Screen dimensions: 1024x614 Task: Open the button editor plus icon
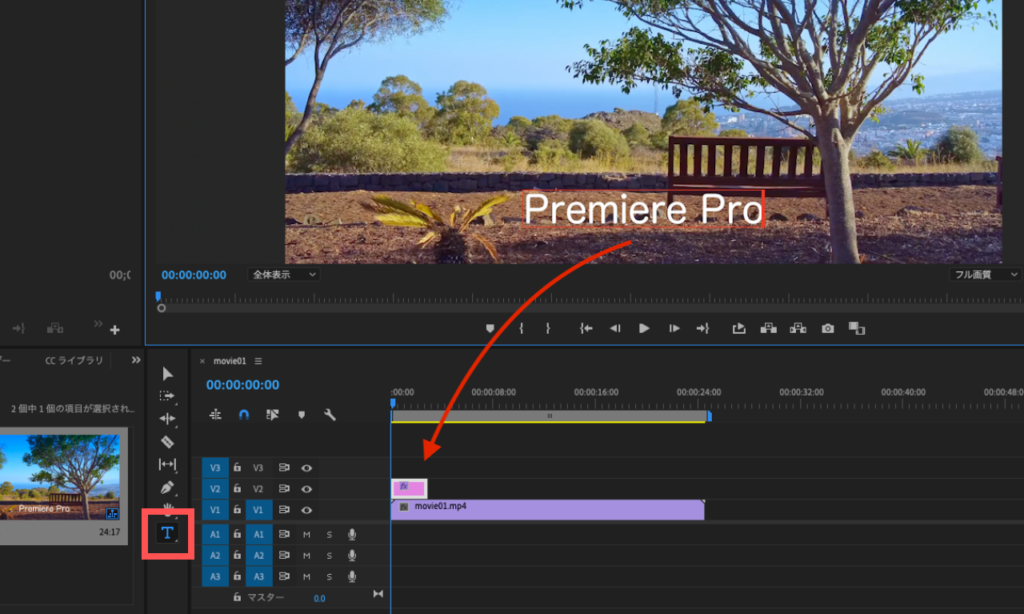click(x=115, y=330)
